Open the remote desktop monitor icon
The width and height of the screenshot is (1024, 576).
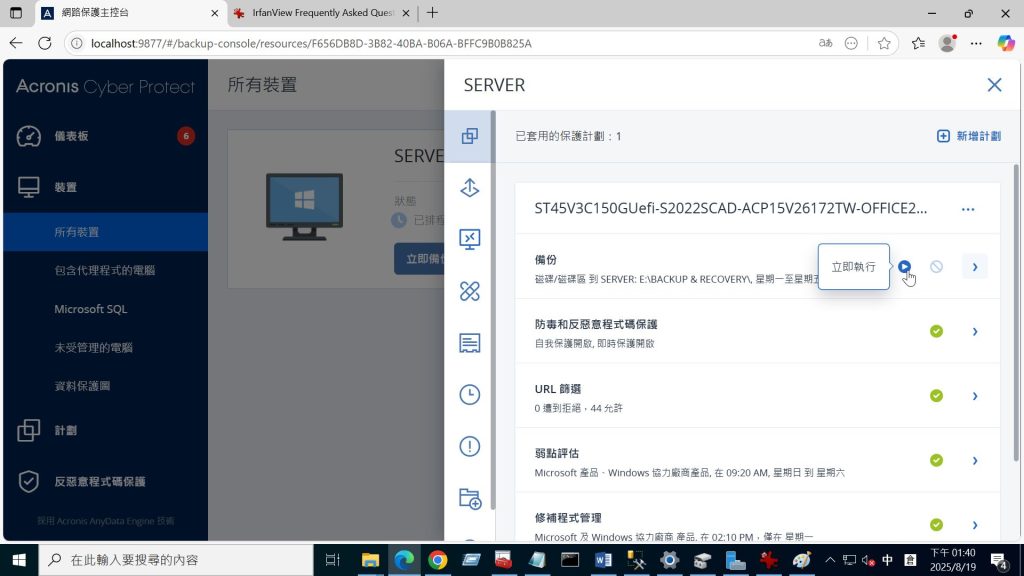(x=470, y=239)
